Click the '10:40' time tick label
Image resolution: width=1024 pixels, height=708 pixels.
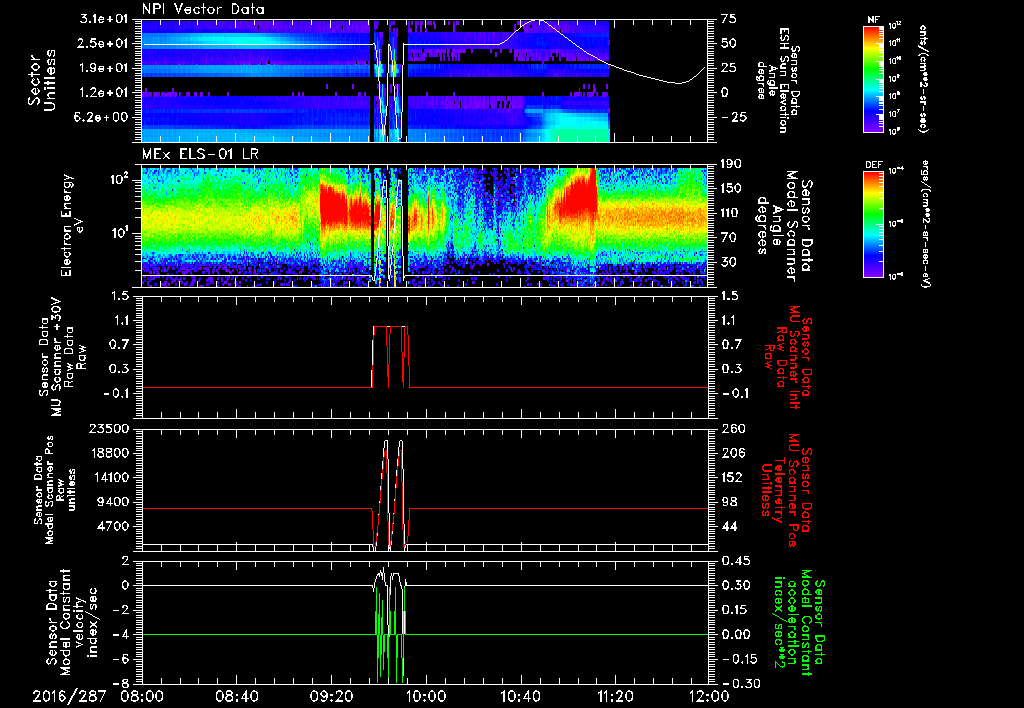pos(520,696)
